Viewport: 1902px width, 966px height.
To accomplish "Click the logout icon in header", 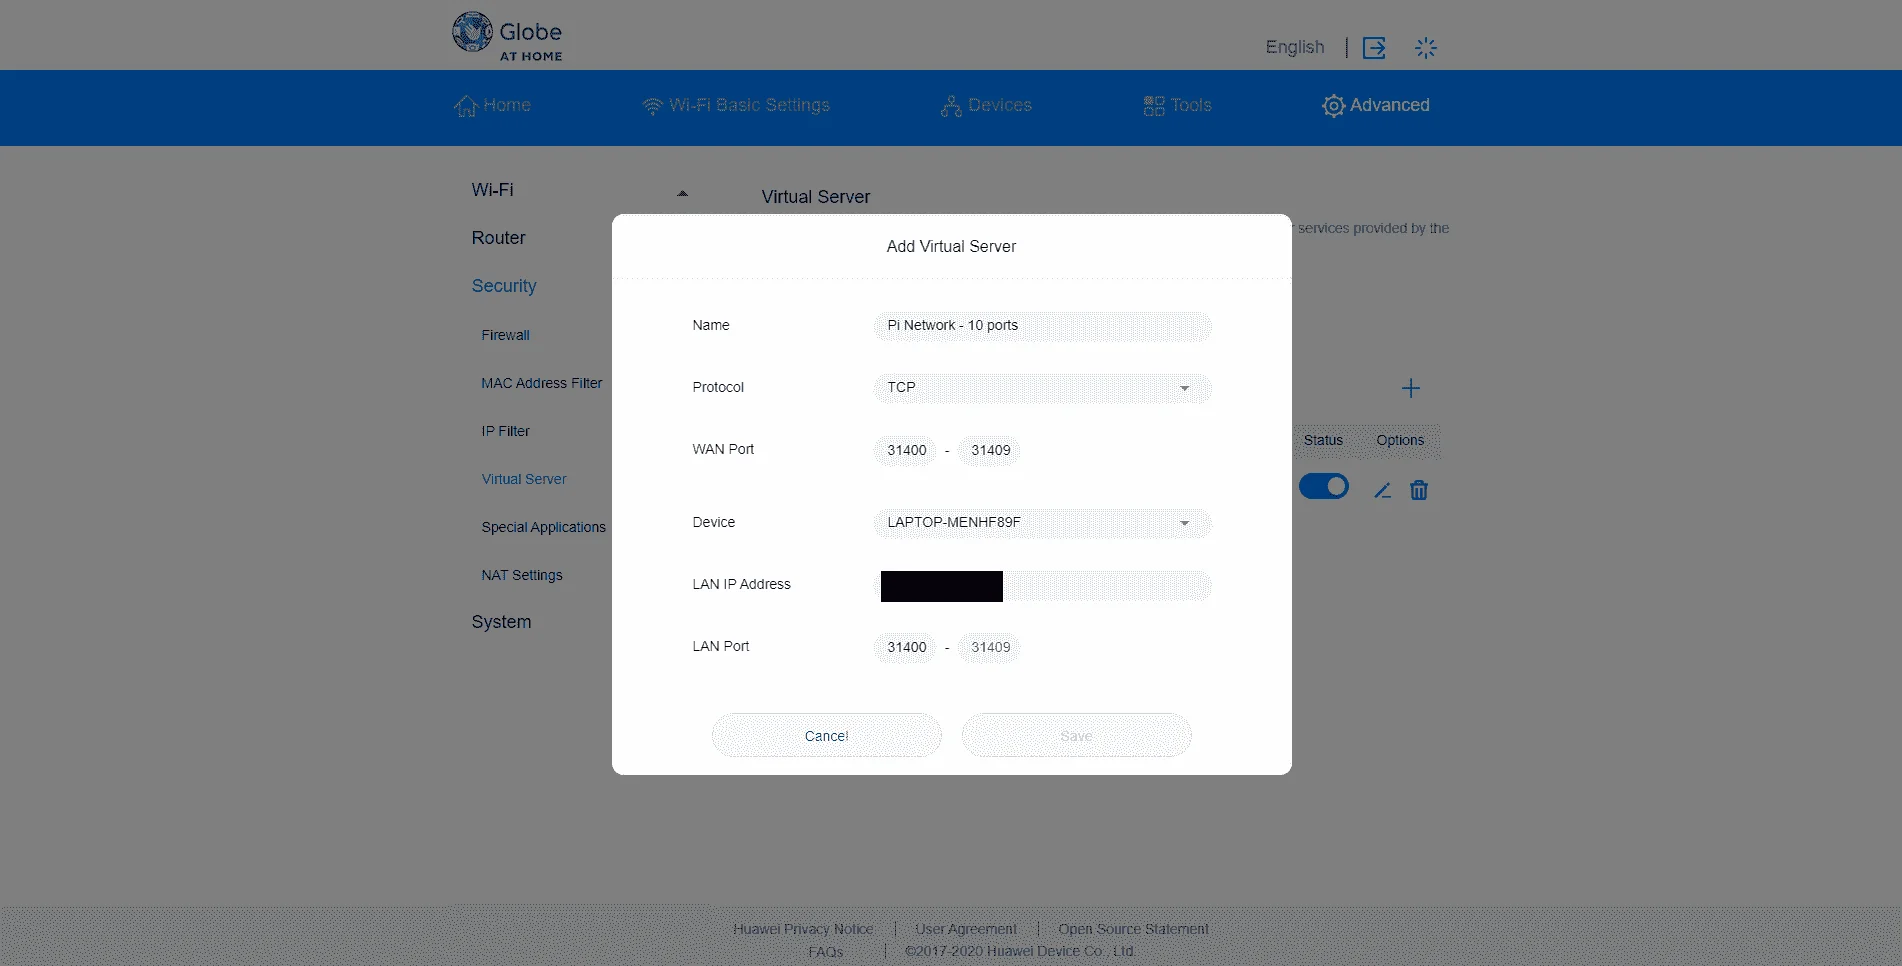I will (1374, 48).
